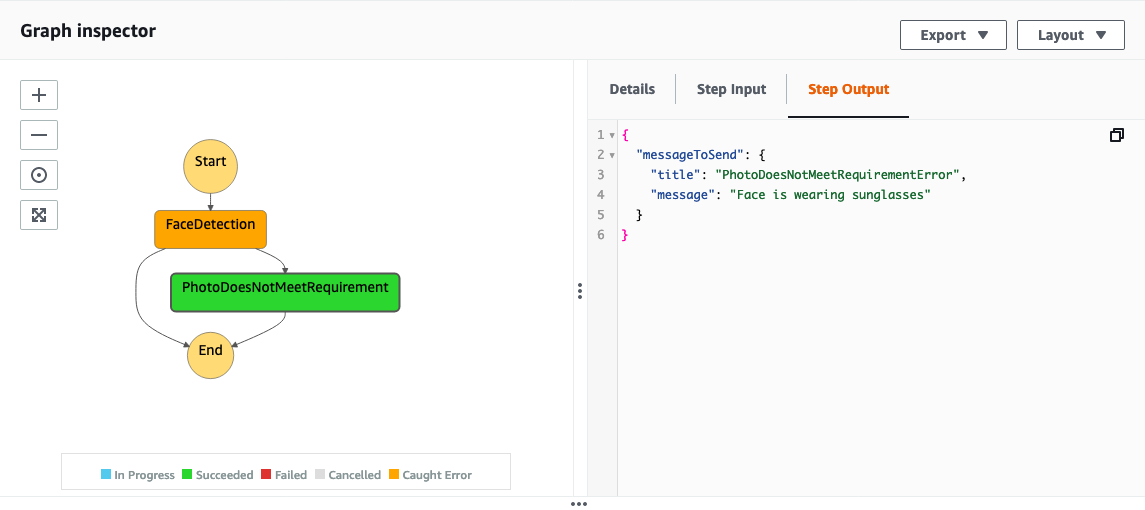This screenshot has width=1145, height=510.
Task: Open the Layout dropdown
Action: pos(1071,35)
